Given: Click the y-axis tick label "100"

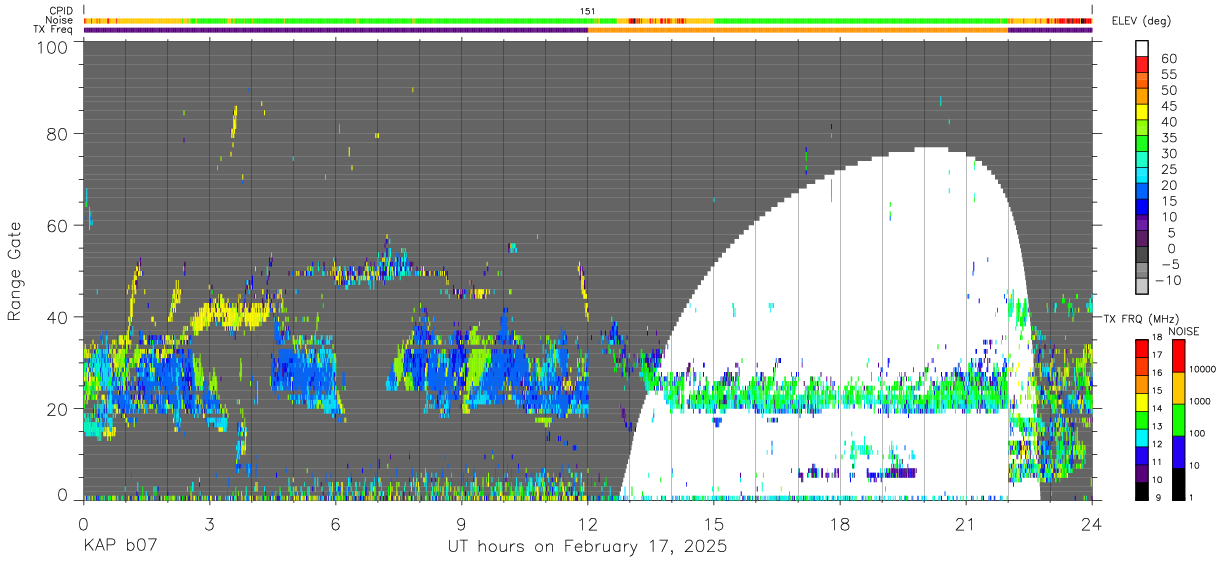Looking at the screenshot, I should [x=50, y=47].
